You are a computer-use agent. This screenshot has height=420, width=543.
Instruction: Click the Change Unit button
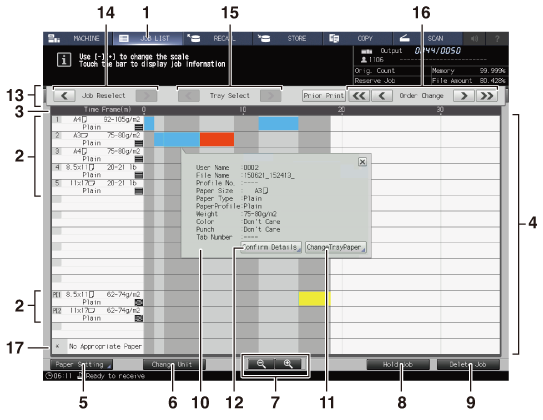point(174,365)
